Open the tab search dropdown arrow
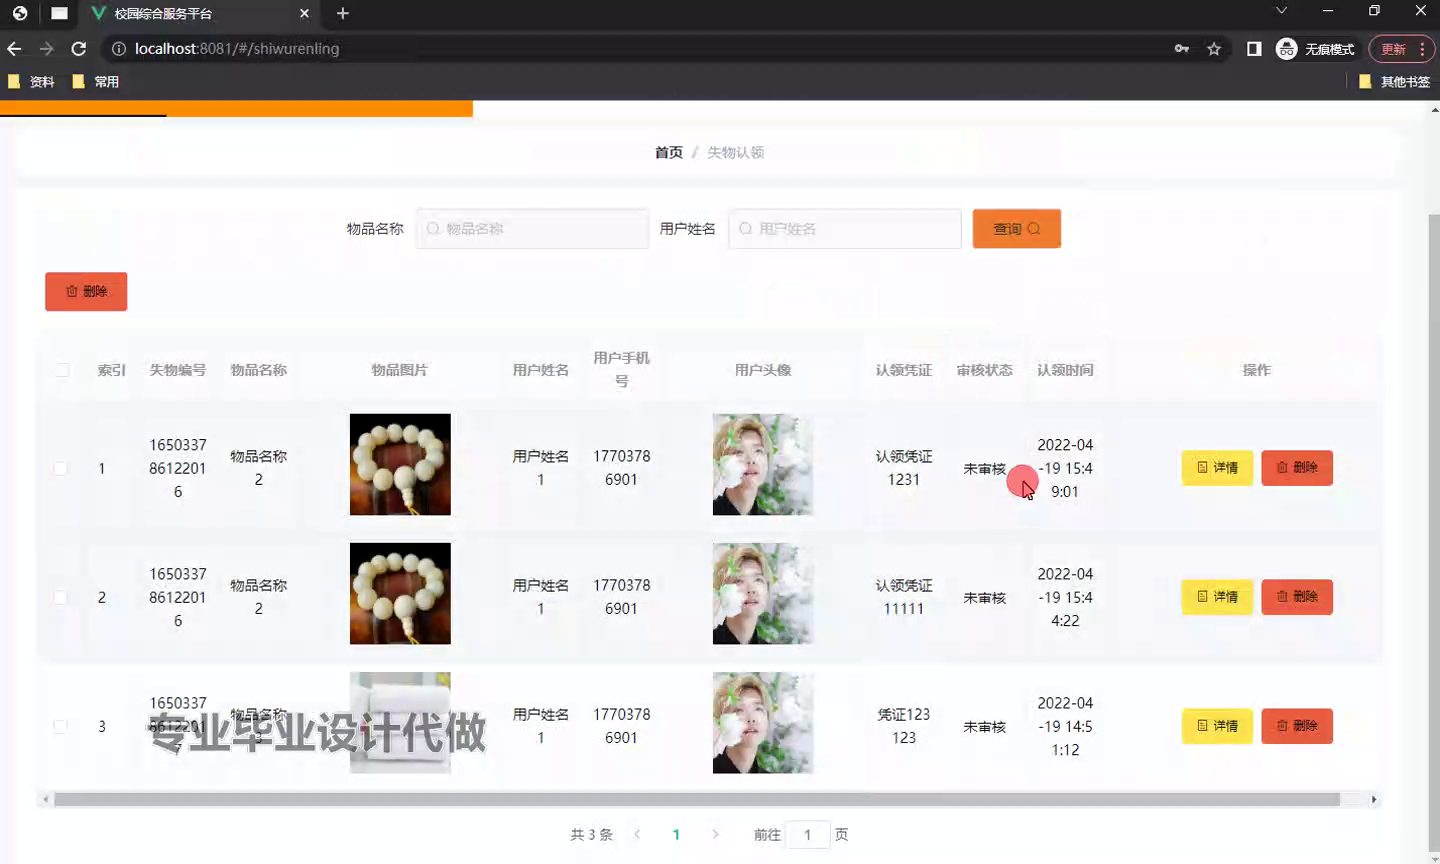This screenshot has height=864, width=1440. click(1281, 11)
